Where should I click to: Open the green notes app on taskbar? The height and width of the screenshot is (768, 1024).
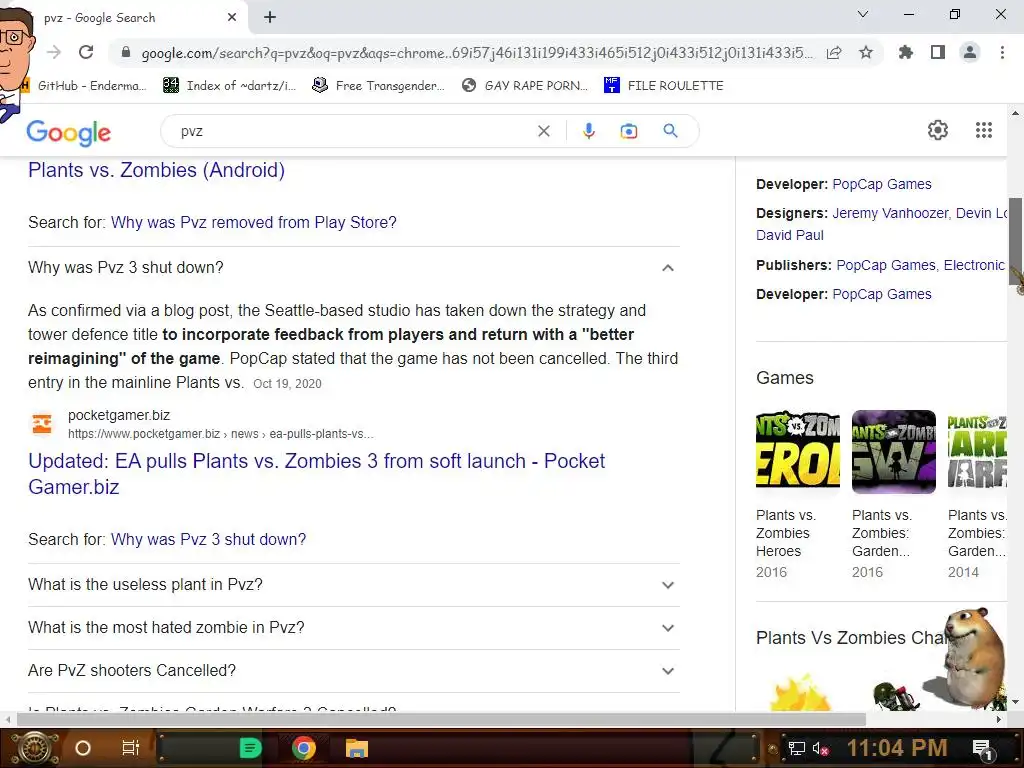251,748
